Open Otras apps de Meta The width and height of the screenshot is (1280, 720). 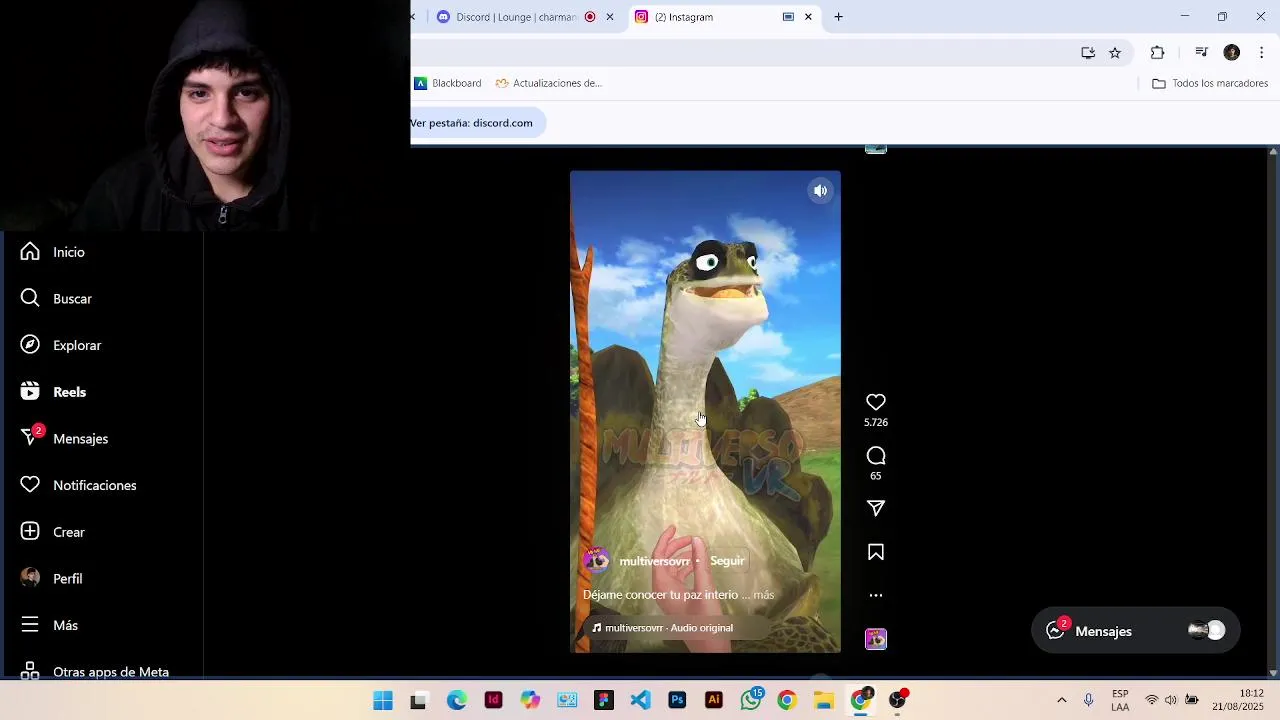coord(94,671)
